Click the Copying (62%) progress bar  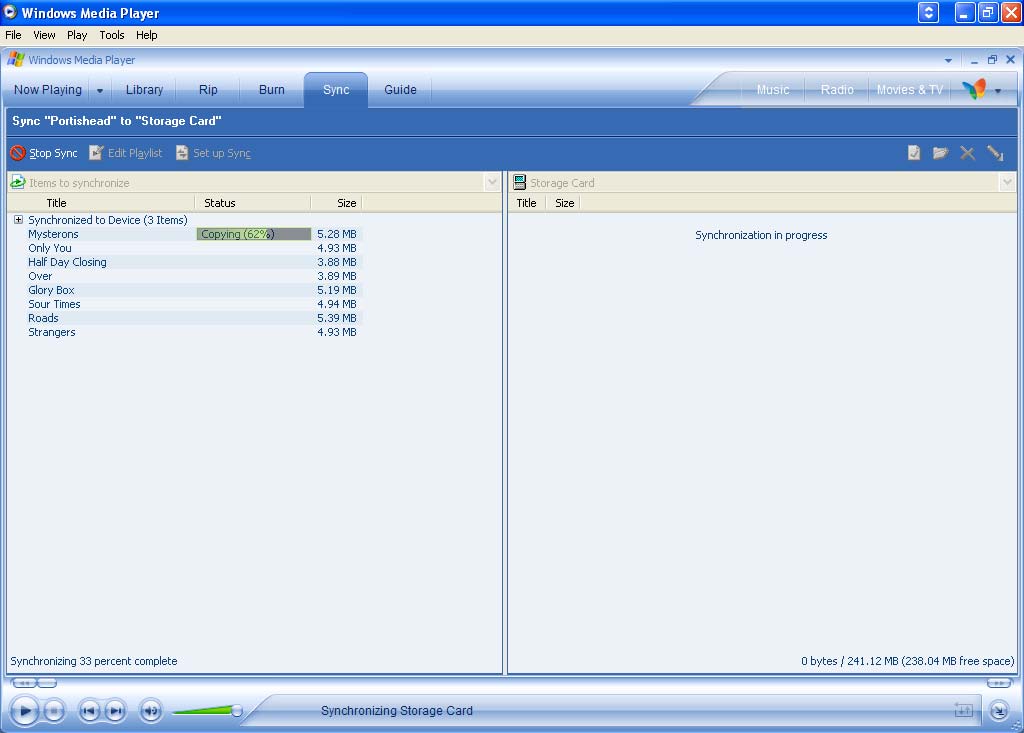pyautogui.click(x=253, y=234)
